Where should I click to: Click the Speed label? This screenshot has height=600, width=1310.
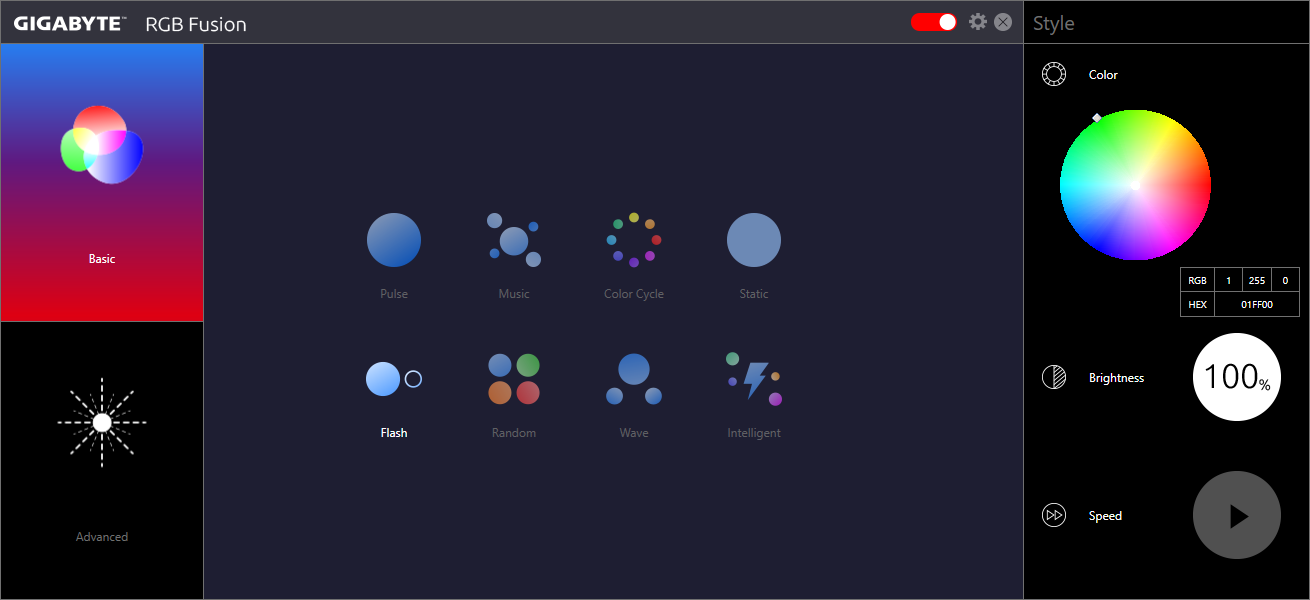tap(1105, 516)
